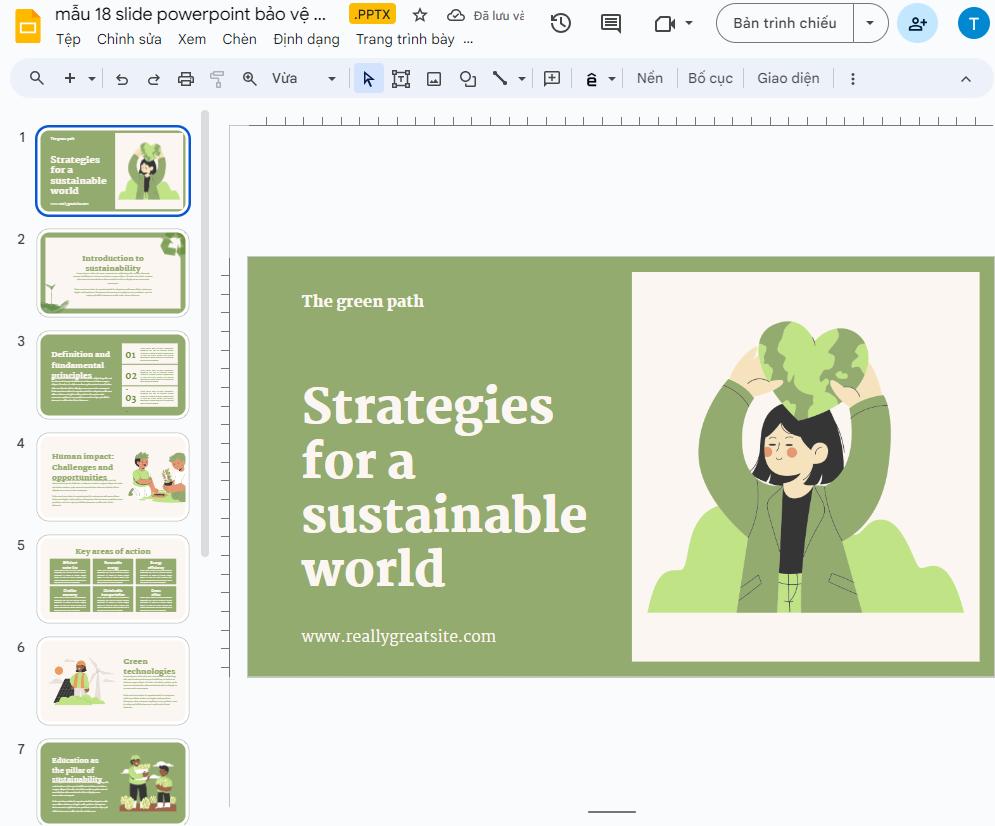
Task: Open version history via clock icon
Action: [560, 22]
